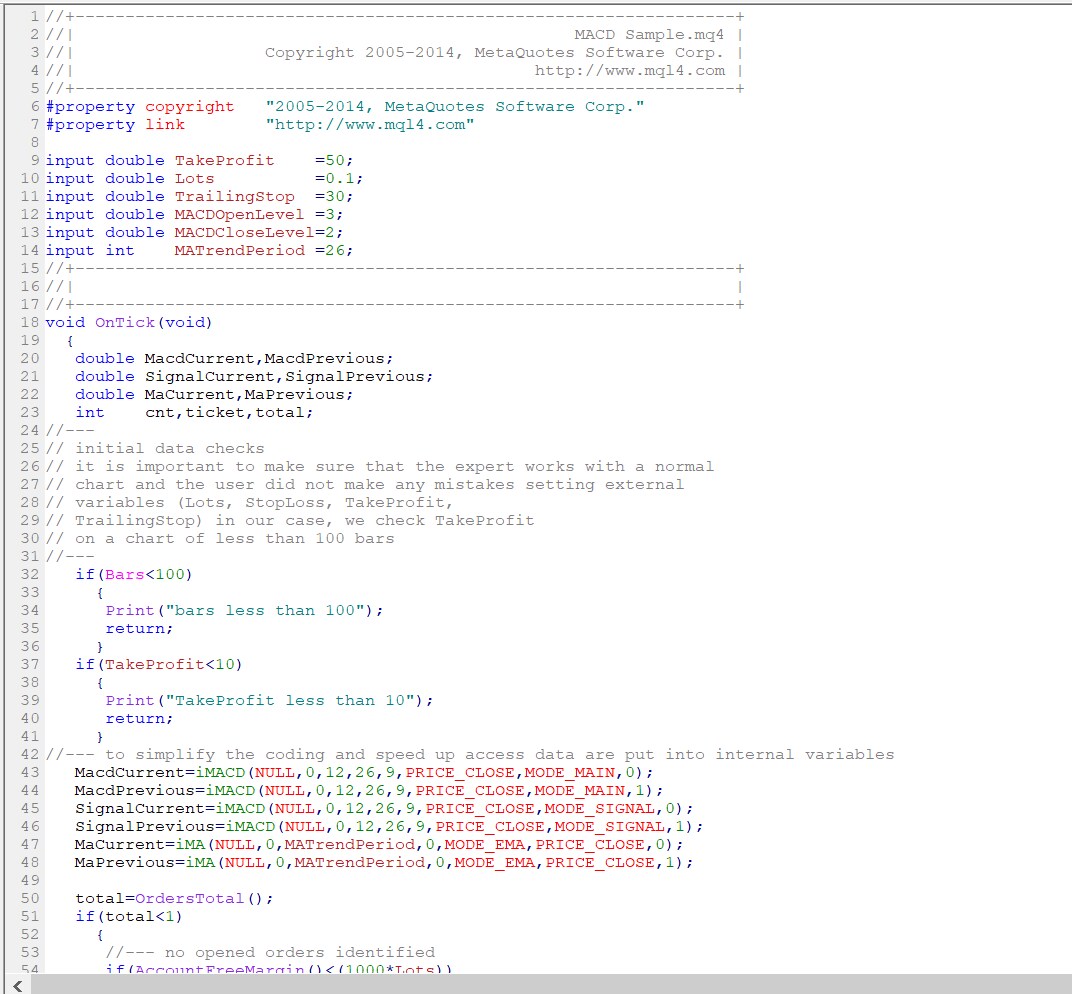
Task: Click "PRICE_CLOSE" on the SignalPrevious assignment line
Action: click(490, 827)
